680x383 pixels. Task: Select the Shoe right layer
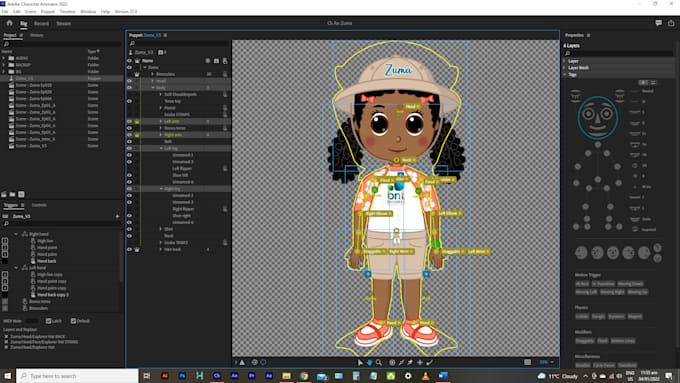[x=181, y=216]
